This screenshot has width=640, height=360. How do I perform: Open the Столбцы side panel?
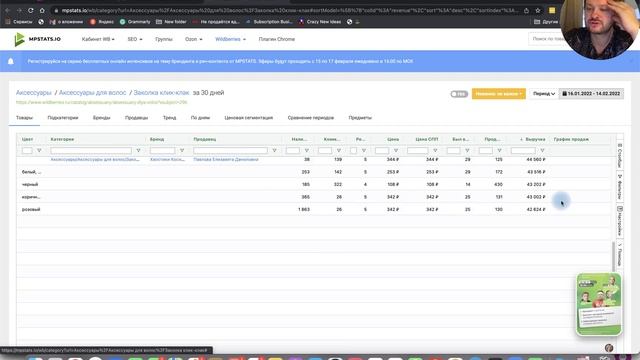point(620,155)
